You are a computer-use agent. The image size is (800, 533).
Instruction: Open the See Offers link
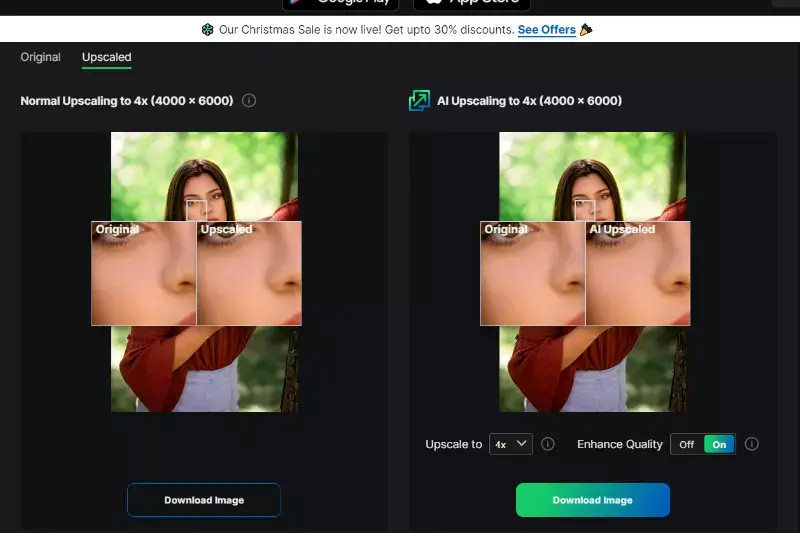tap(546, 30)
